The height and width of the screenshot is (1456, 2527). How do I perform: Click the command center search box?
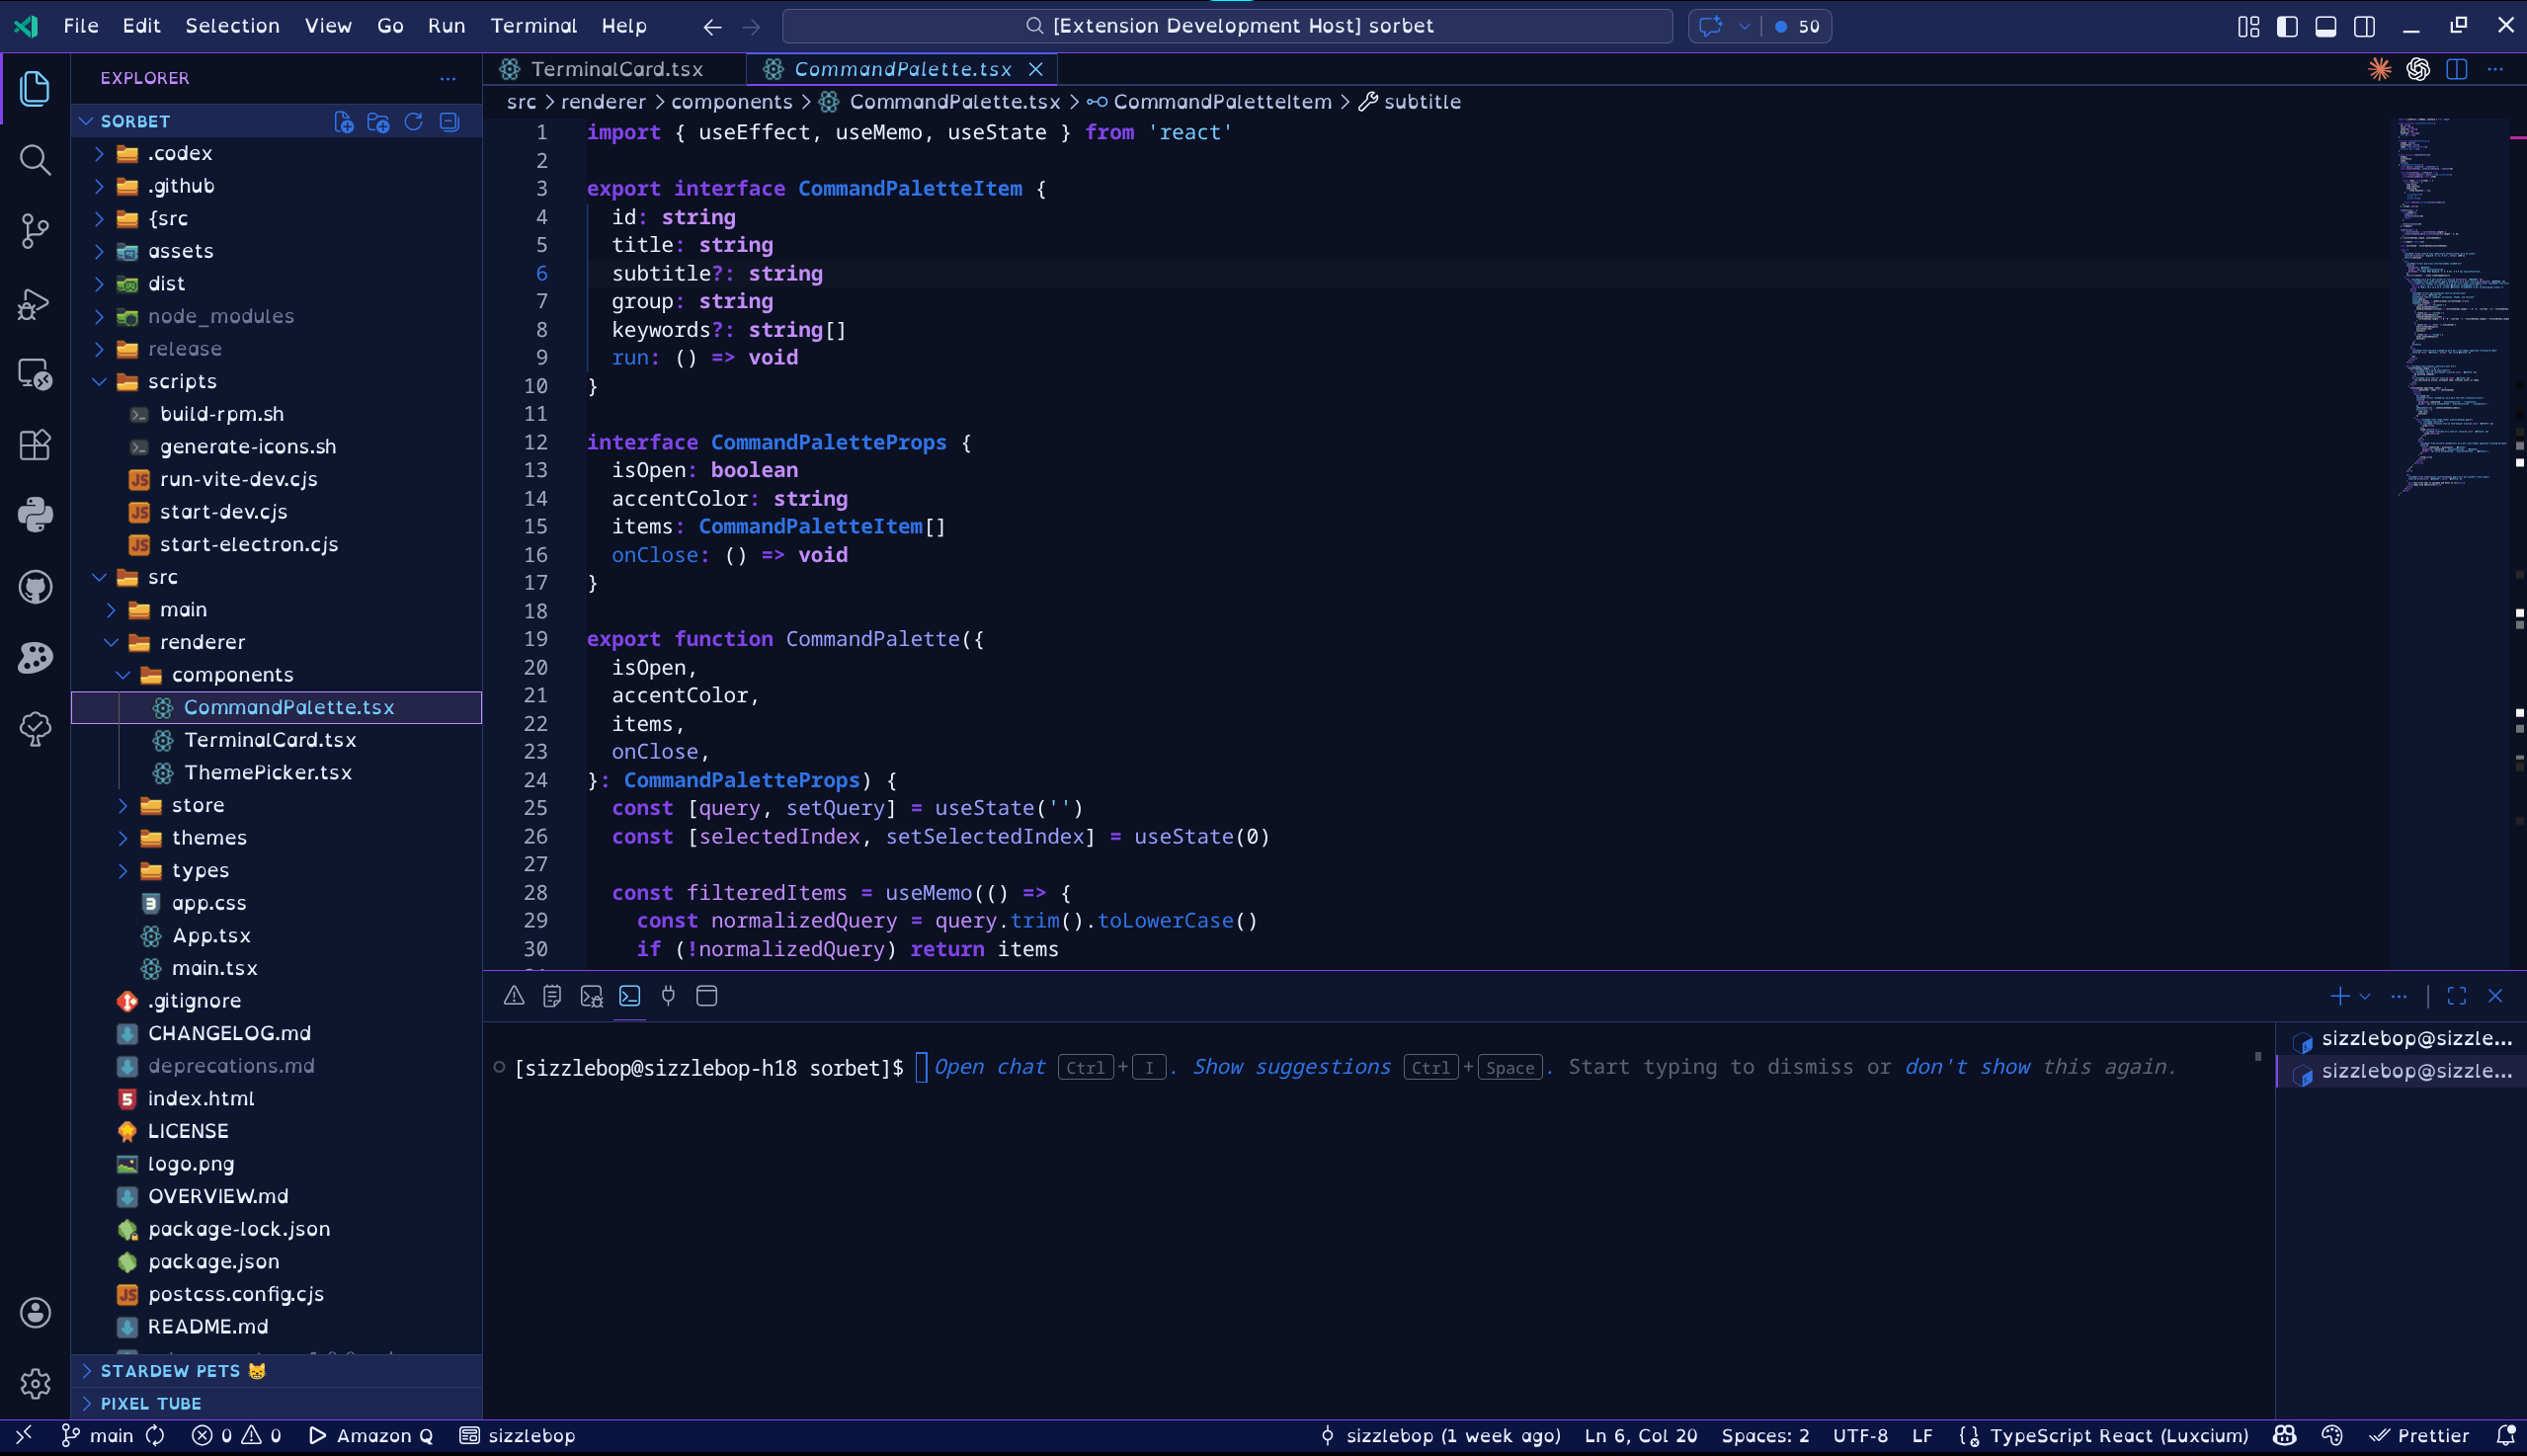(x=1227, y=26)
